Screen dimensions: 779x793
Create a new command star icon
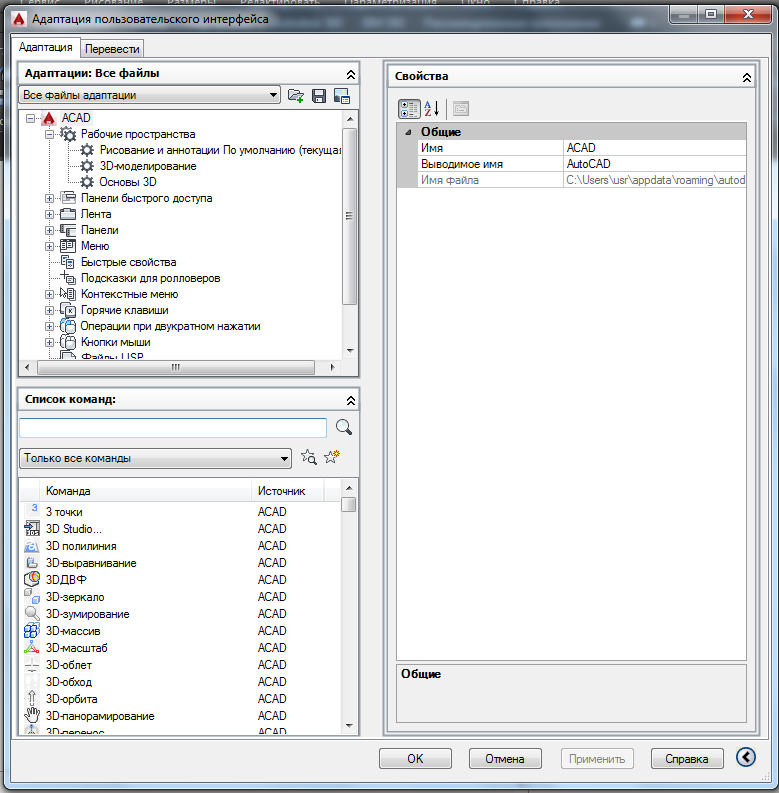(332, 457)
